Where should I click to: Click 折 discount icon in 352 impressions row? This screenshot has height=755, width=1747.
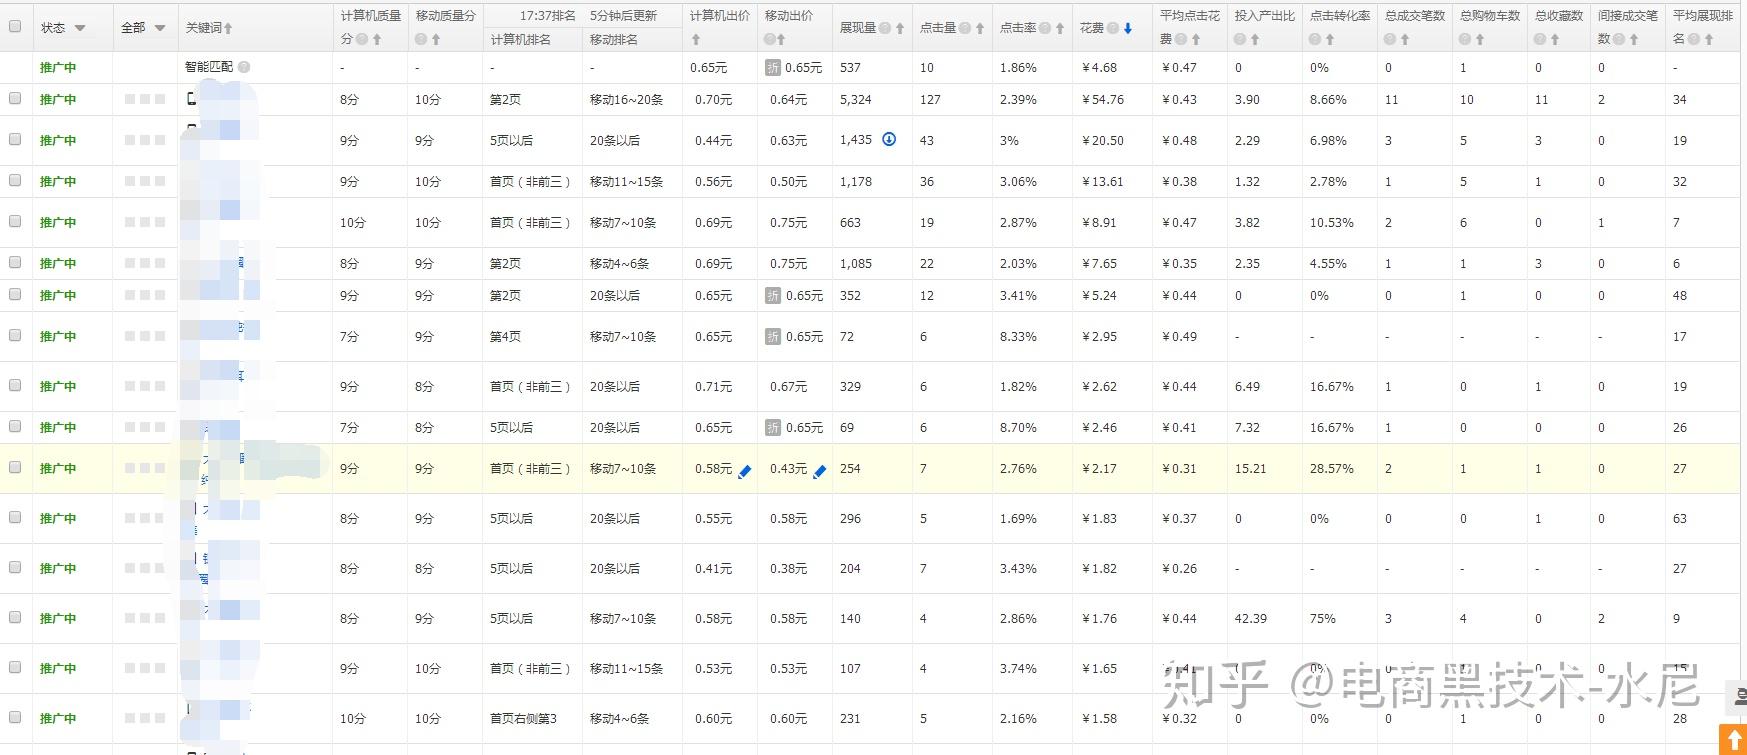(x=773, y=296)
